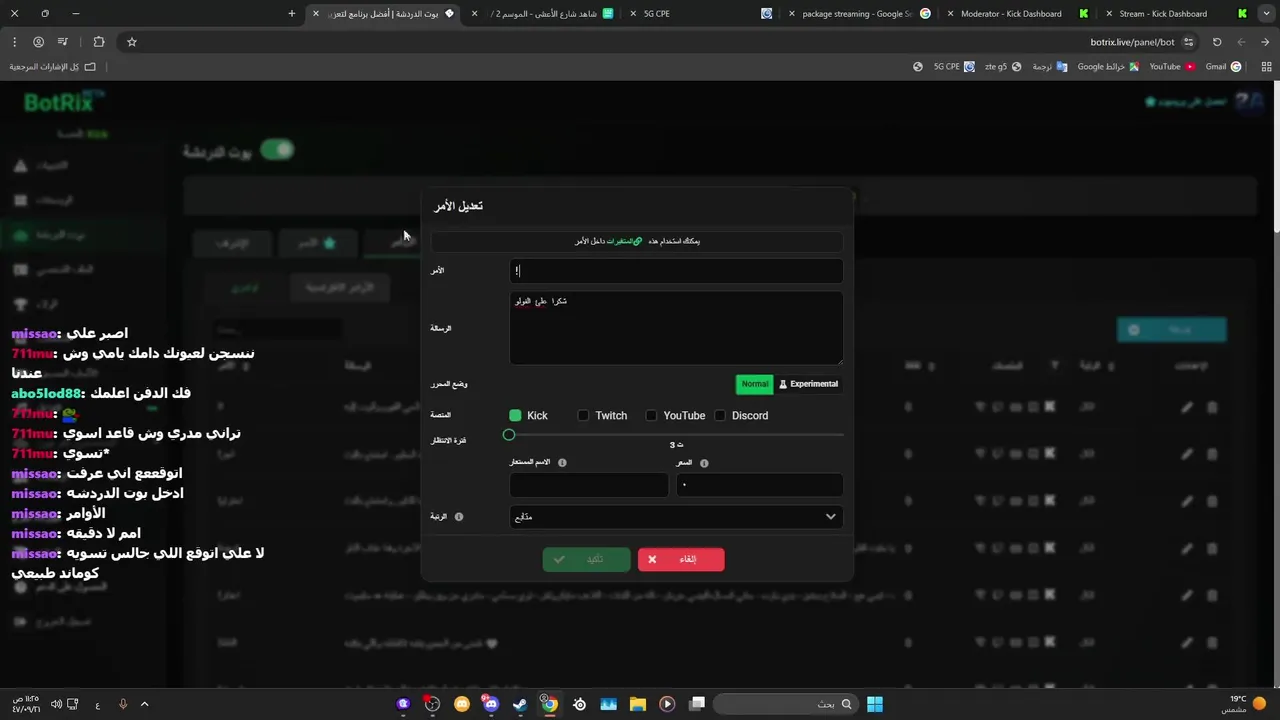This screenshot has height=720, width=1280.
Task: Show hidden system tray icons chevron
Action: 144,704
